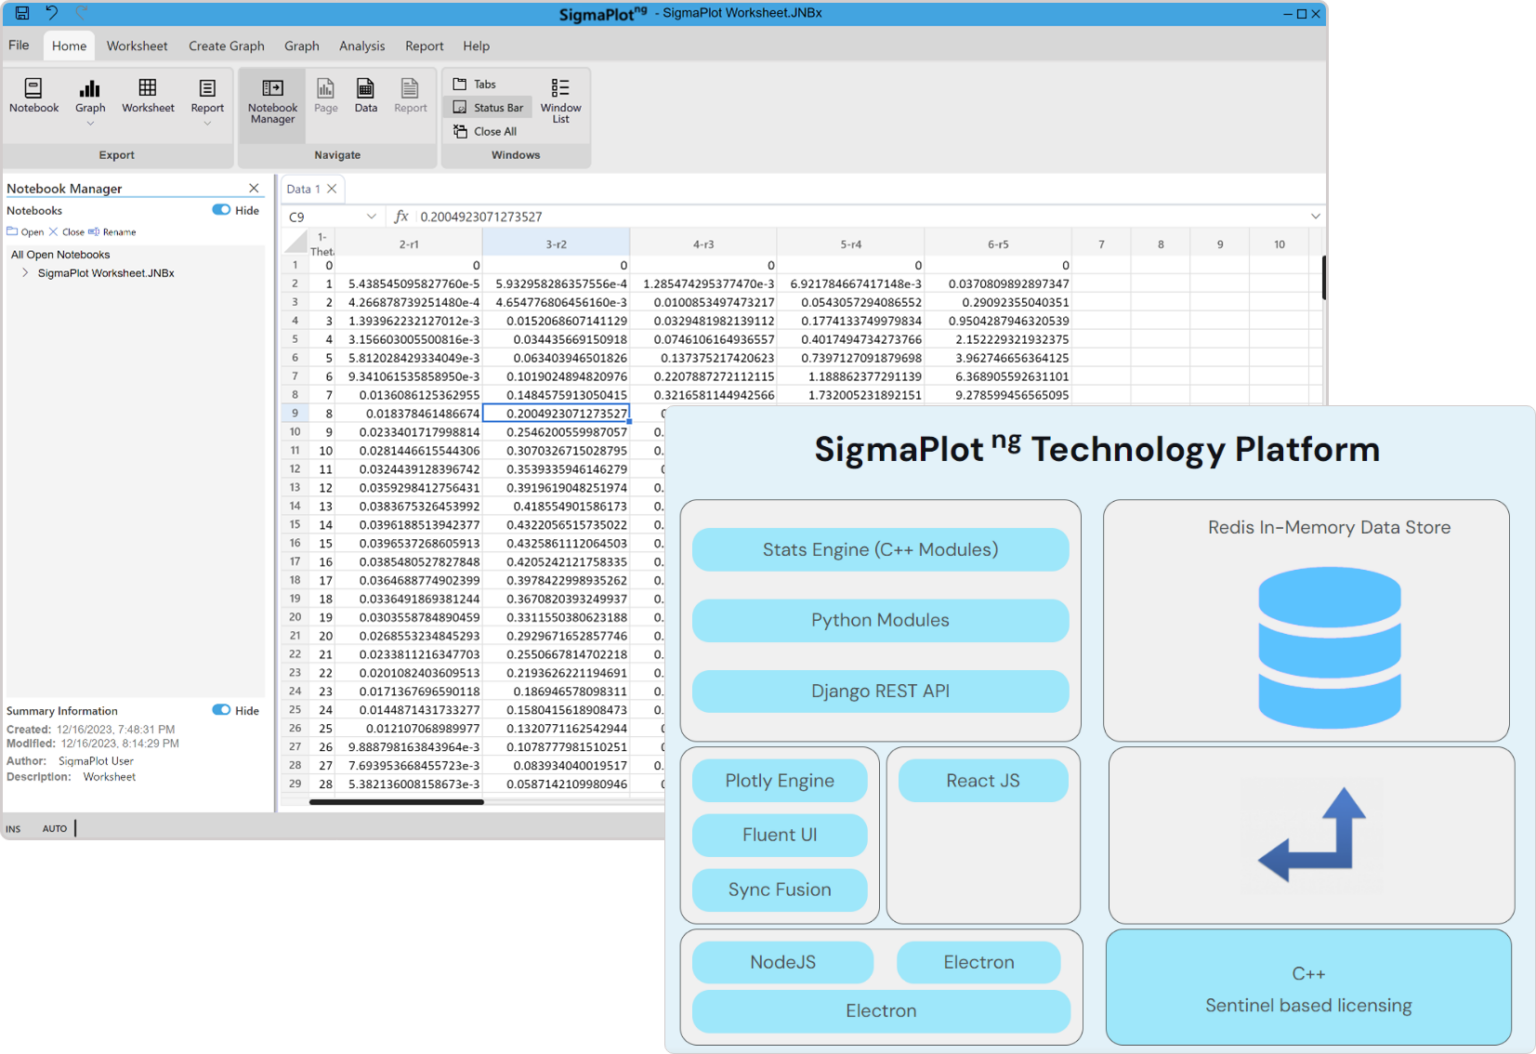Click the horizontal scrollbar thumb under worksheet
Image resolution: width=1536 pixels, height=1054 pixels.
(397, 802)
